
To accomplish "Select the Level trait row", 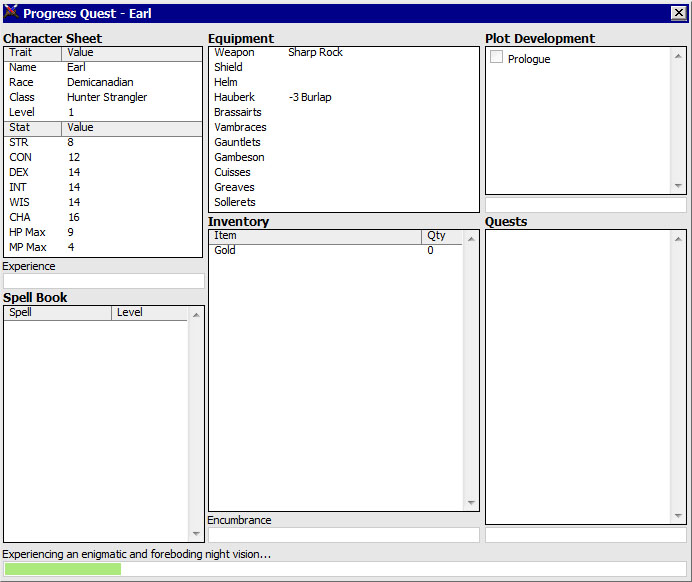I will click(103, 113).
